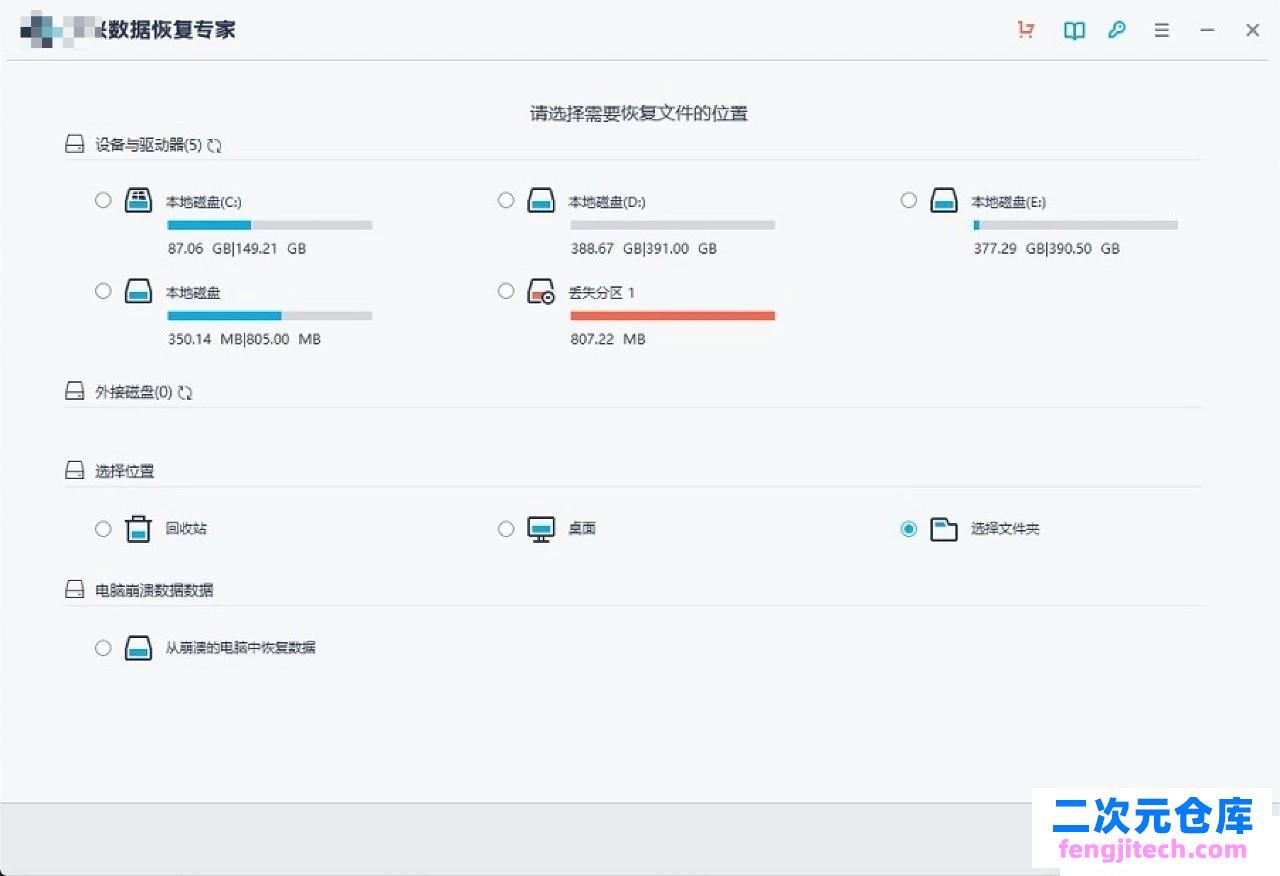The height and width of the screenshot is (876, 1280).
Task: Click the 丢失分区 1 label
Action: click(x=602, y=292)
